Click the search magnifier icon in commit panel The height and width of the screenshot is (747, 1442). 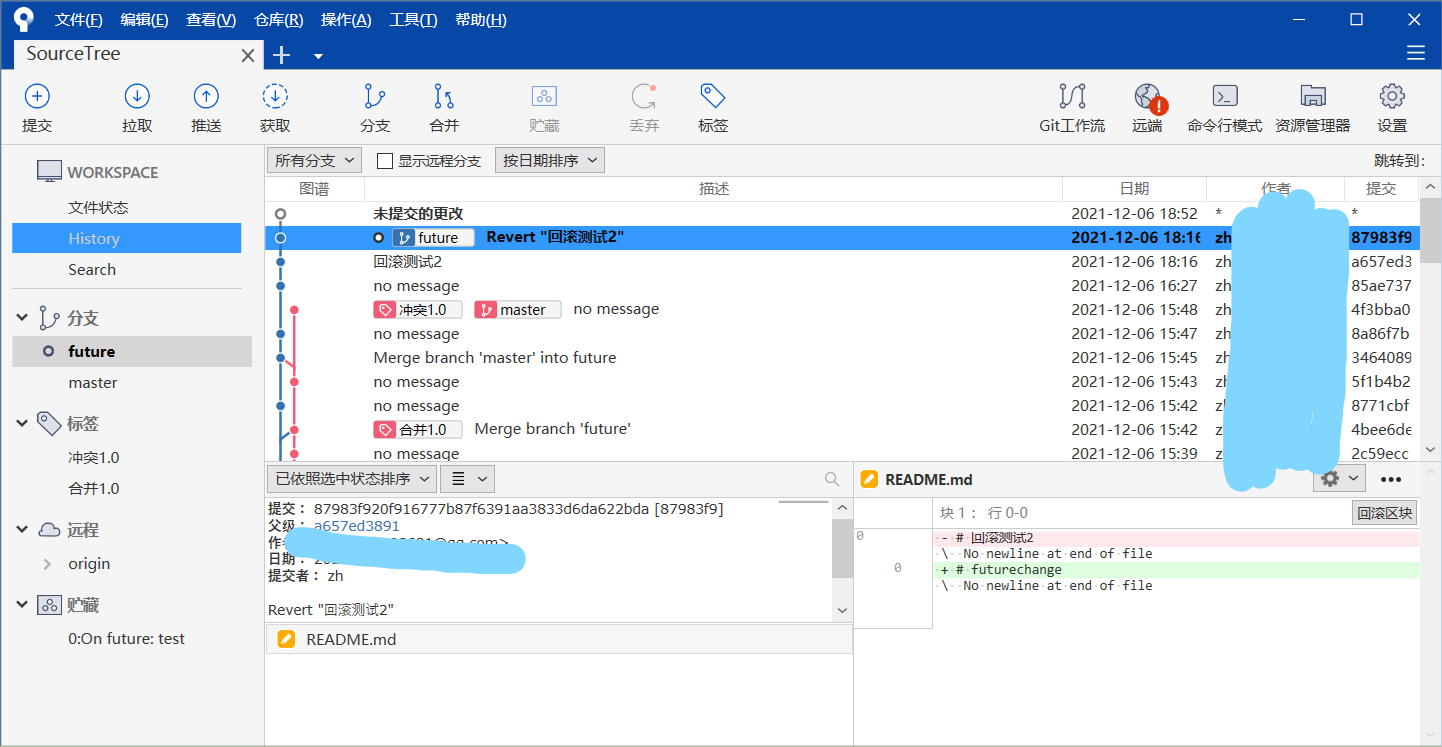click(832, 479)
